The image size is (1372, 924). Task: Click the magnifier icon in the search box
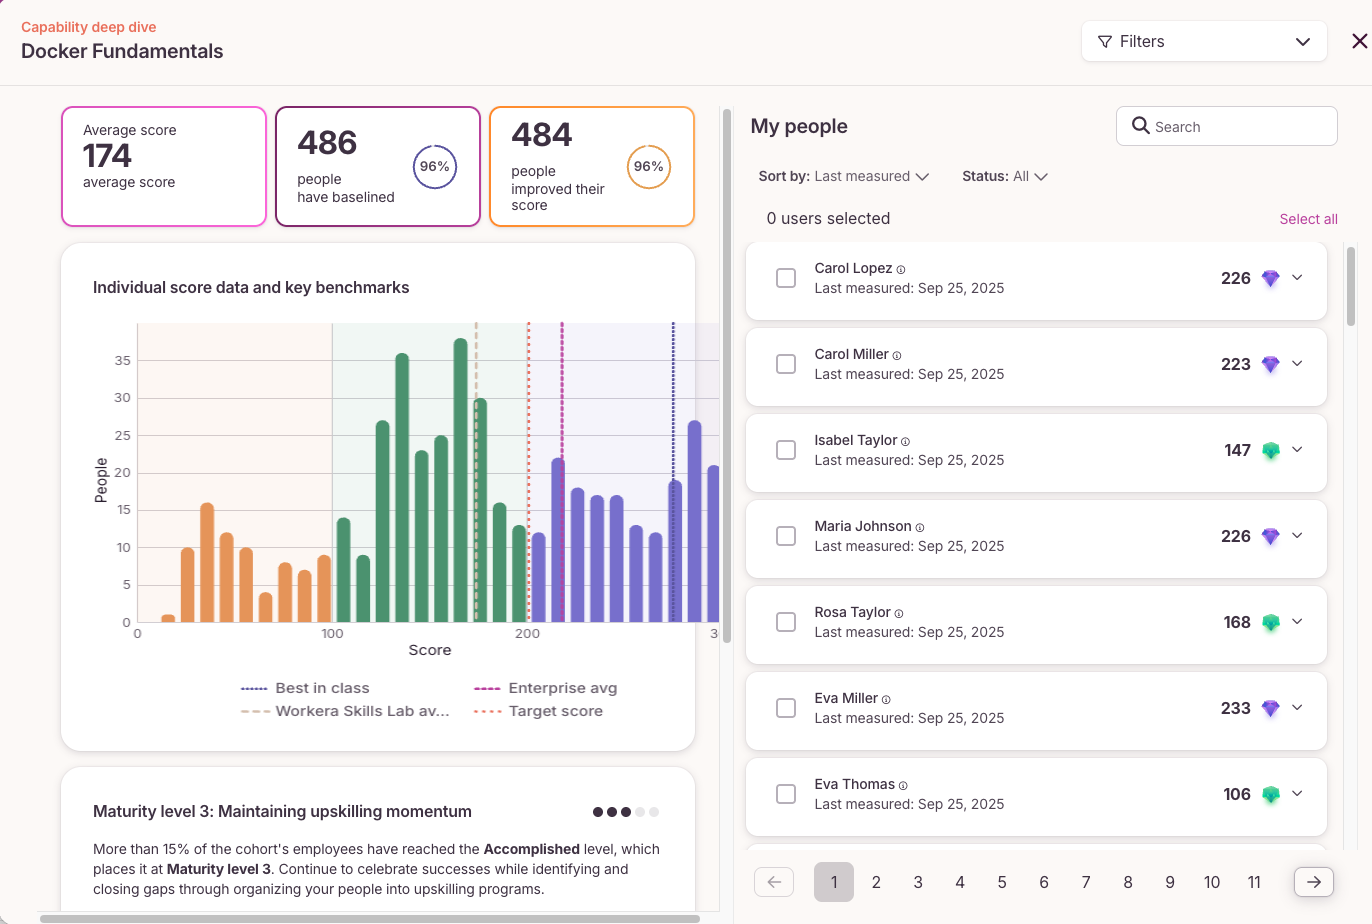pos(1140,126)
